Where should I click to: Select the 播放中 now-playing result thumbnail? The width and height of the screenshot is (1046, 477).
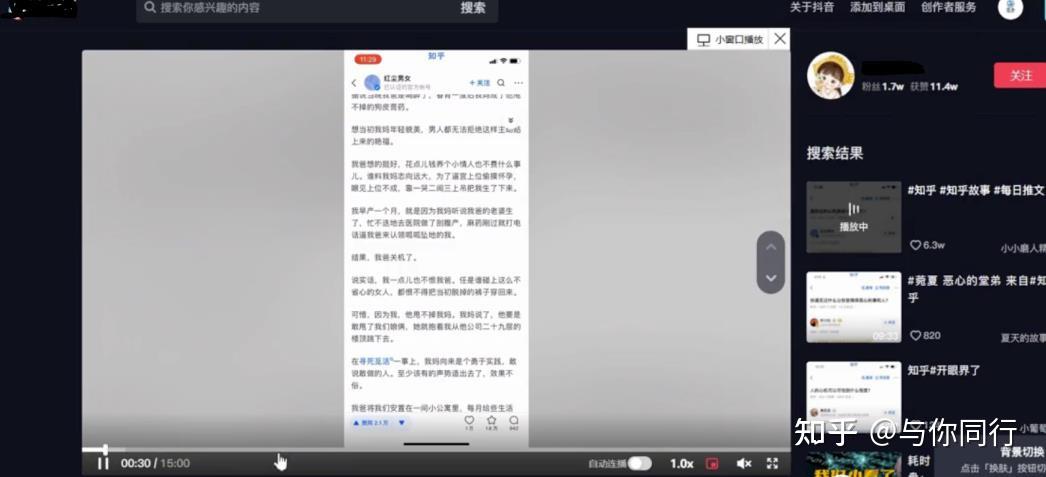click(853, 217)
